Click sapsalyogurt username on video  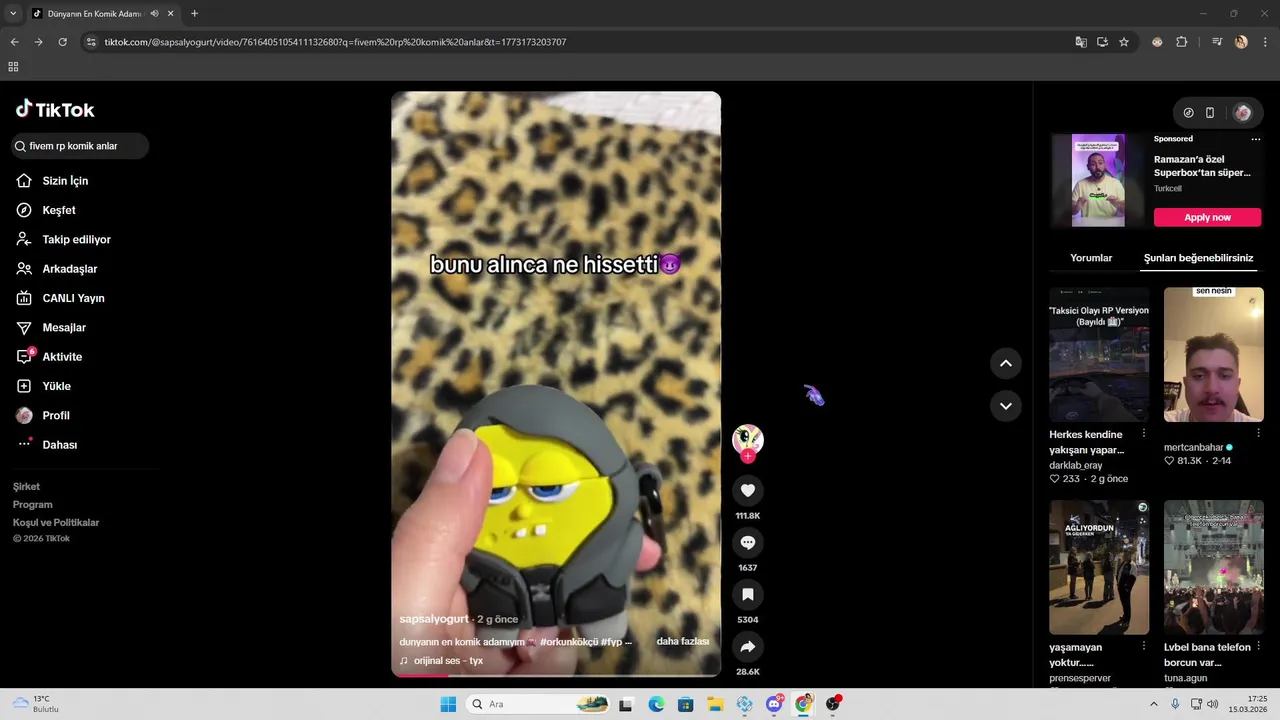(435, 619)
